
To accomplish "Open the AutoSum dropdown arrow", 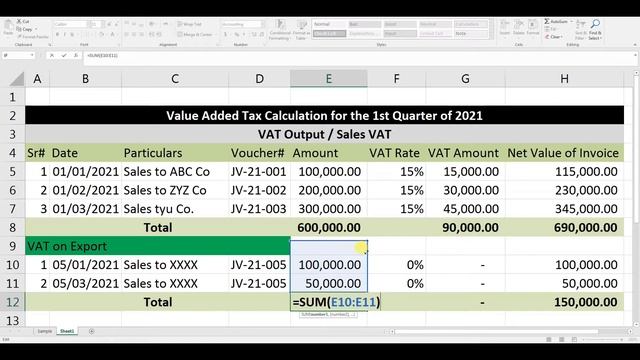I will pyautogui.click(x=571, y=21).
